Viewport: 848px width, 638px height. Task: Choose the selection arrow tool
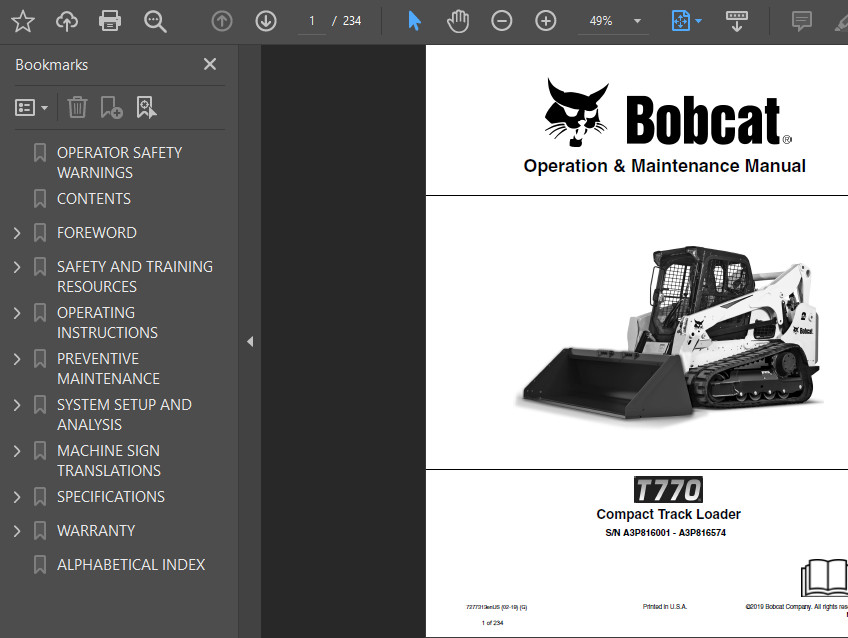coord(414,21)
